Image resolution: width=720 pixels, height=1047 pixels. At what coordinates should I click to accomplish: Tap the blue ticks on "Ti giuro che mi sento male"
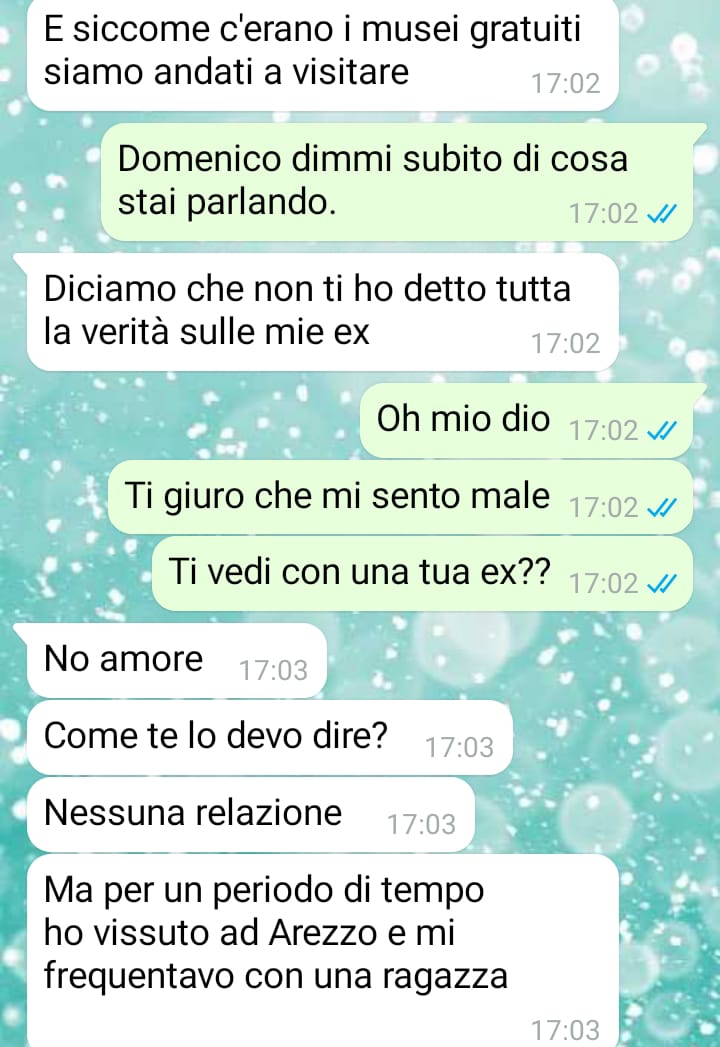click(662, 507)
